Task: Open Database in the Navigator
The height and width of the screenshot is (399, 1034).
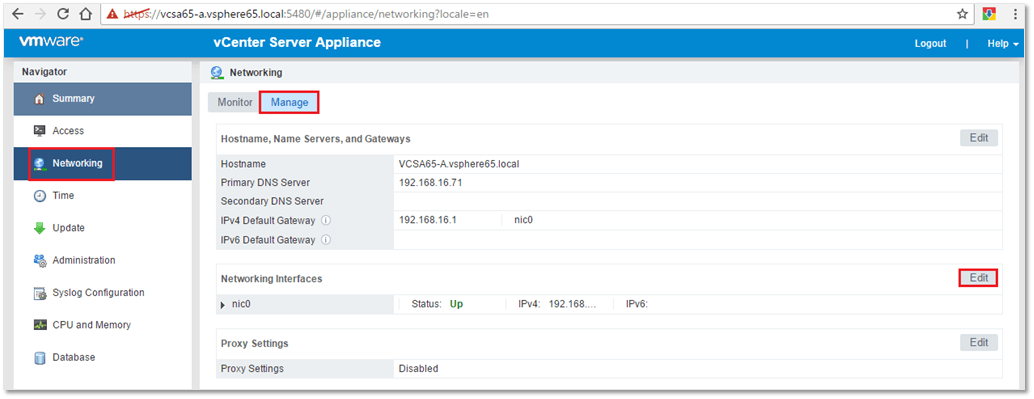Action: pyautogui.click(x=102, y=357)
